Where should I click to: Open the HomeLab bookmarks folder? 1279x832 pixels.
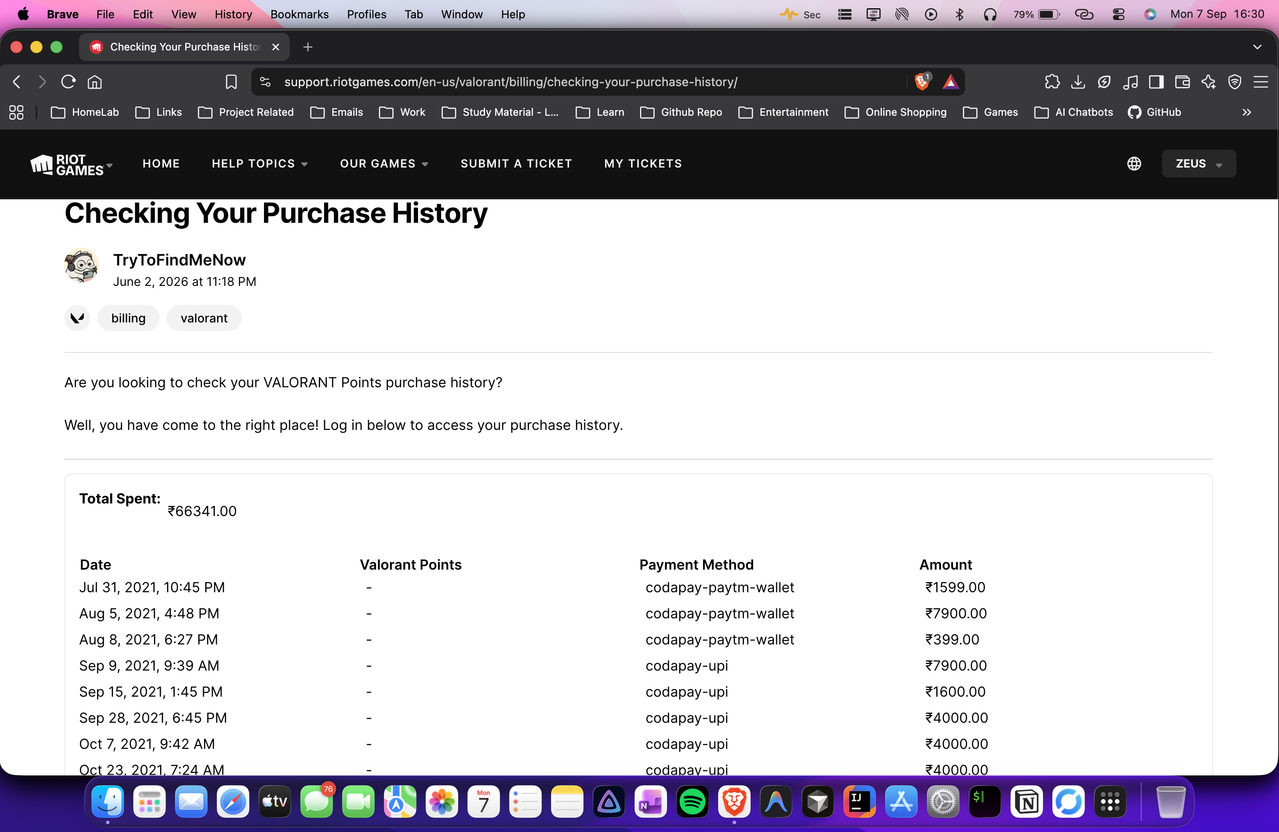tap(85, 112)
